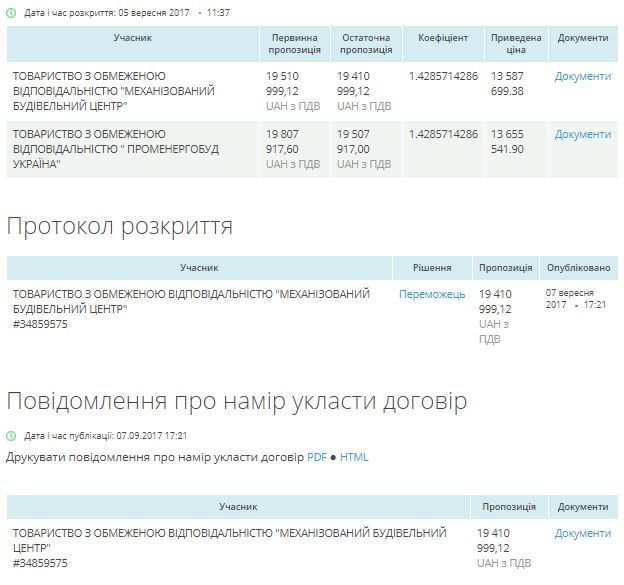Select the #34859575 code in the contract intent table
This screenshot has width=624, height=585.
pyautogui.click(x=40, y=563)
